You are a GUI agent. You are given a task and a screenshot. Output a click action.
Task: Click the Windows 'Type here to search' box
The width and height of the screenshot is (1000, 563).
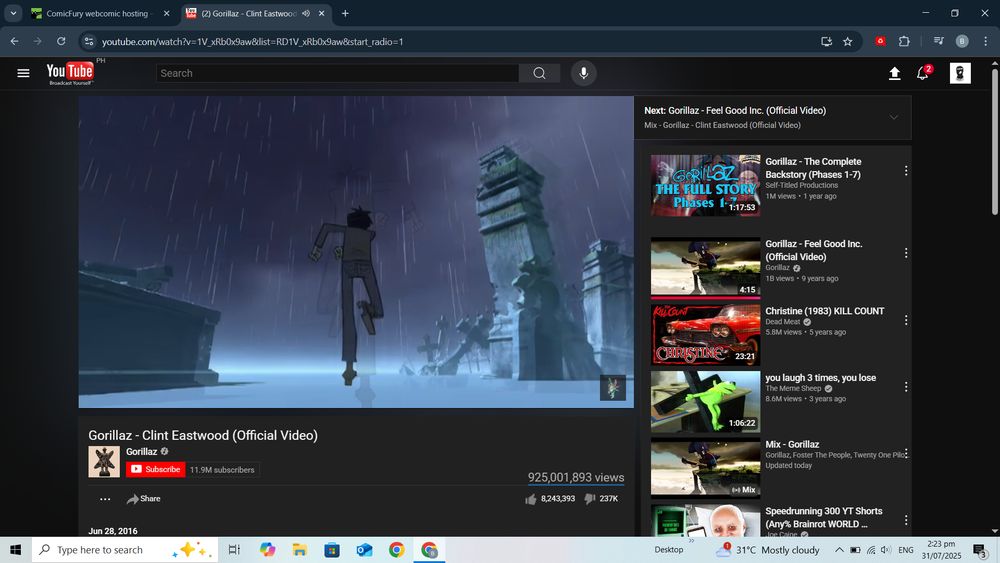[125, 550]
